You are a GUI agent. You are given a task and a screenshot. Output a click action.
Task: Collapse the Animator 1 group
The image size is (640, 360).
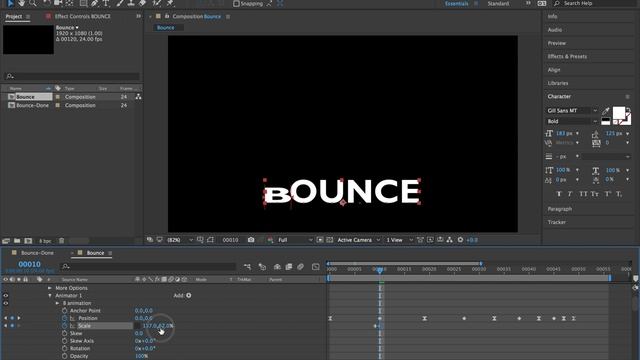coord(50,296)
